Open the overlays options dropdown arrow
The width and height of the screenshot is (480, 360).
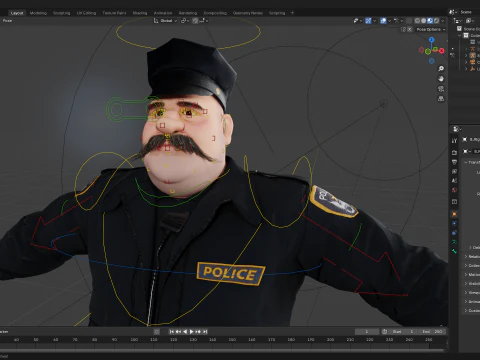(389, 21)
